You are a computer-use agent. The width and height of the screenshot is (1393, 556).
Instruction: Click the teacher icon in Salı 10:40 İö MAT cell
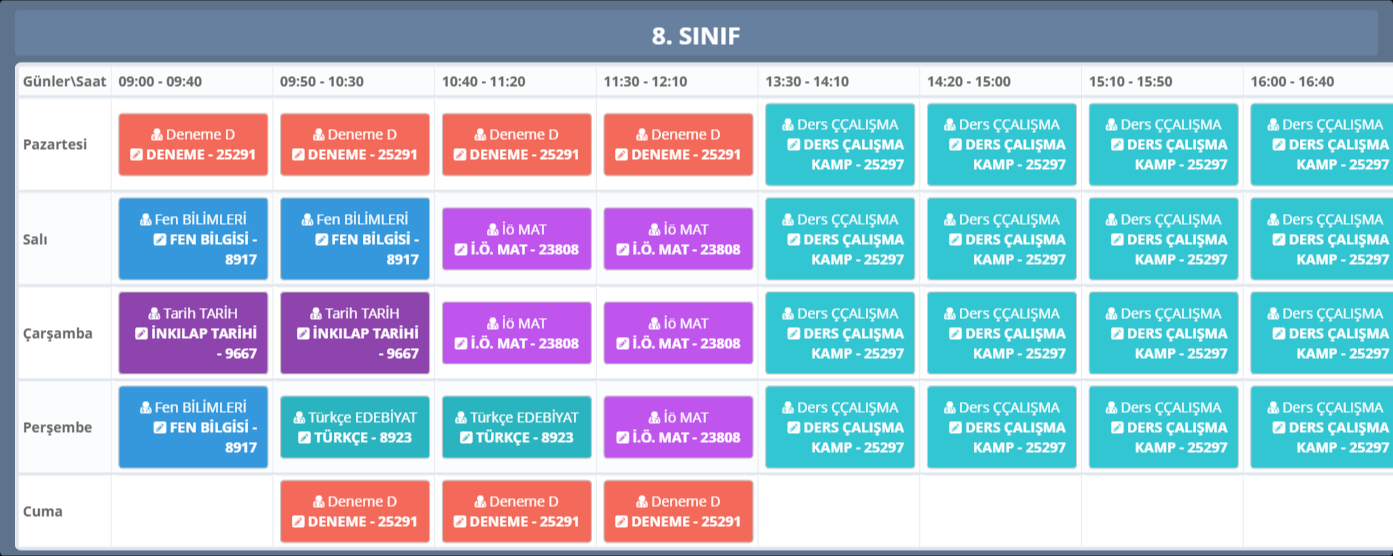point(494,229)
